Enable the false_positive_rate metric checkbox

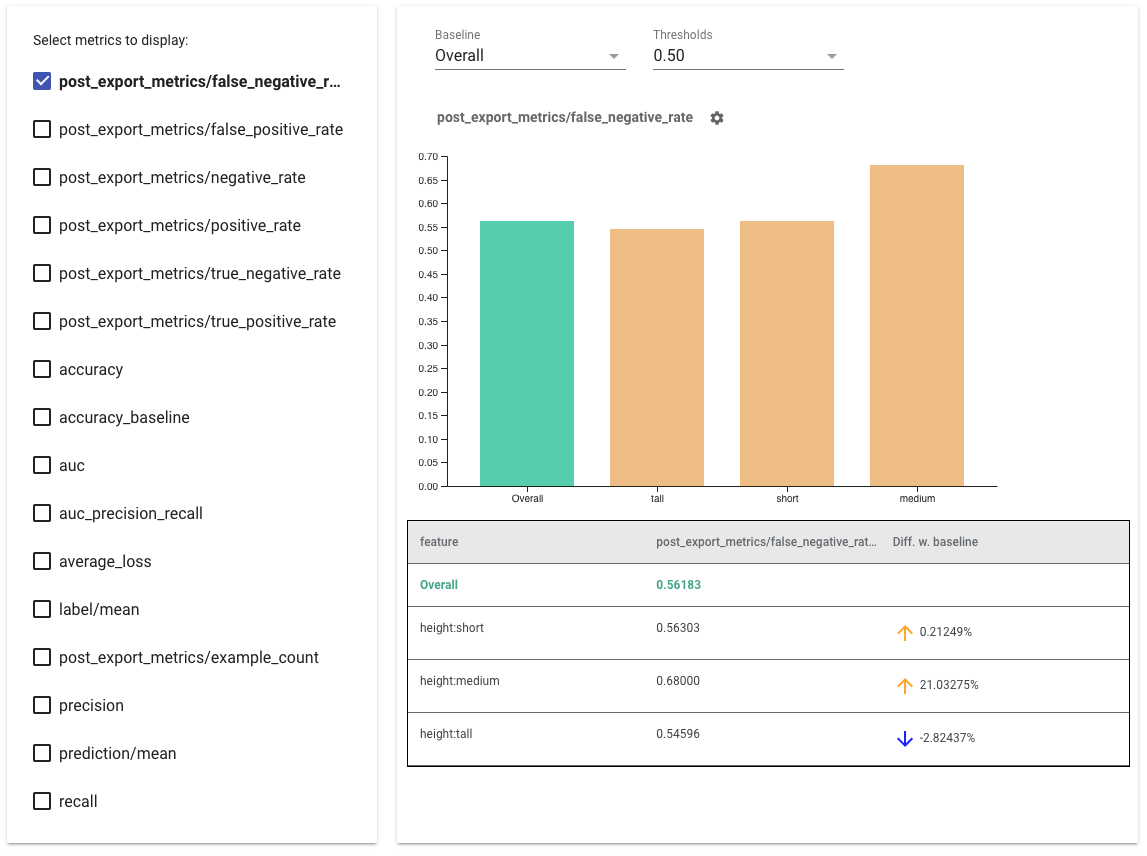tap(41, 128)
